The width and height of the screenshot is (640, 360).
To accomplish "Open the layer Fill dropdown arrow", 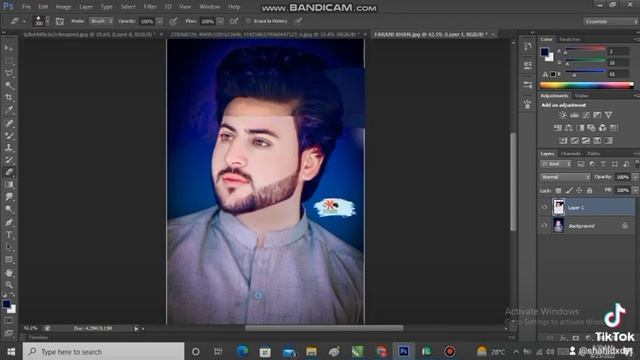I will 635,191.
